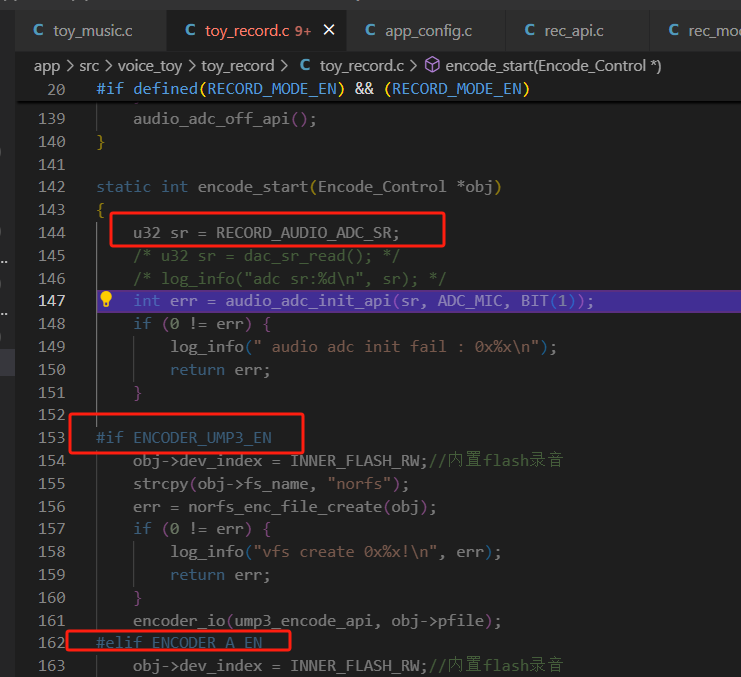Click the toy_record.c breadcrumb file entry

tap(362, 66)
